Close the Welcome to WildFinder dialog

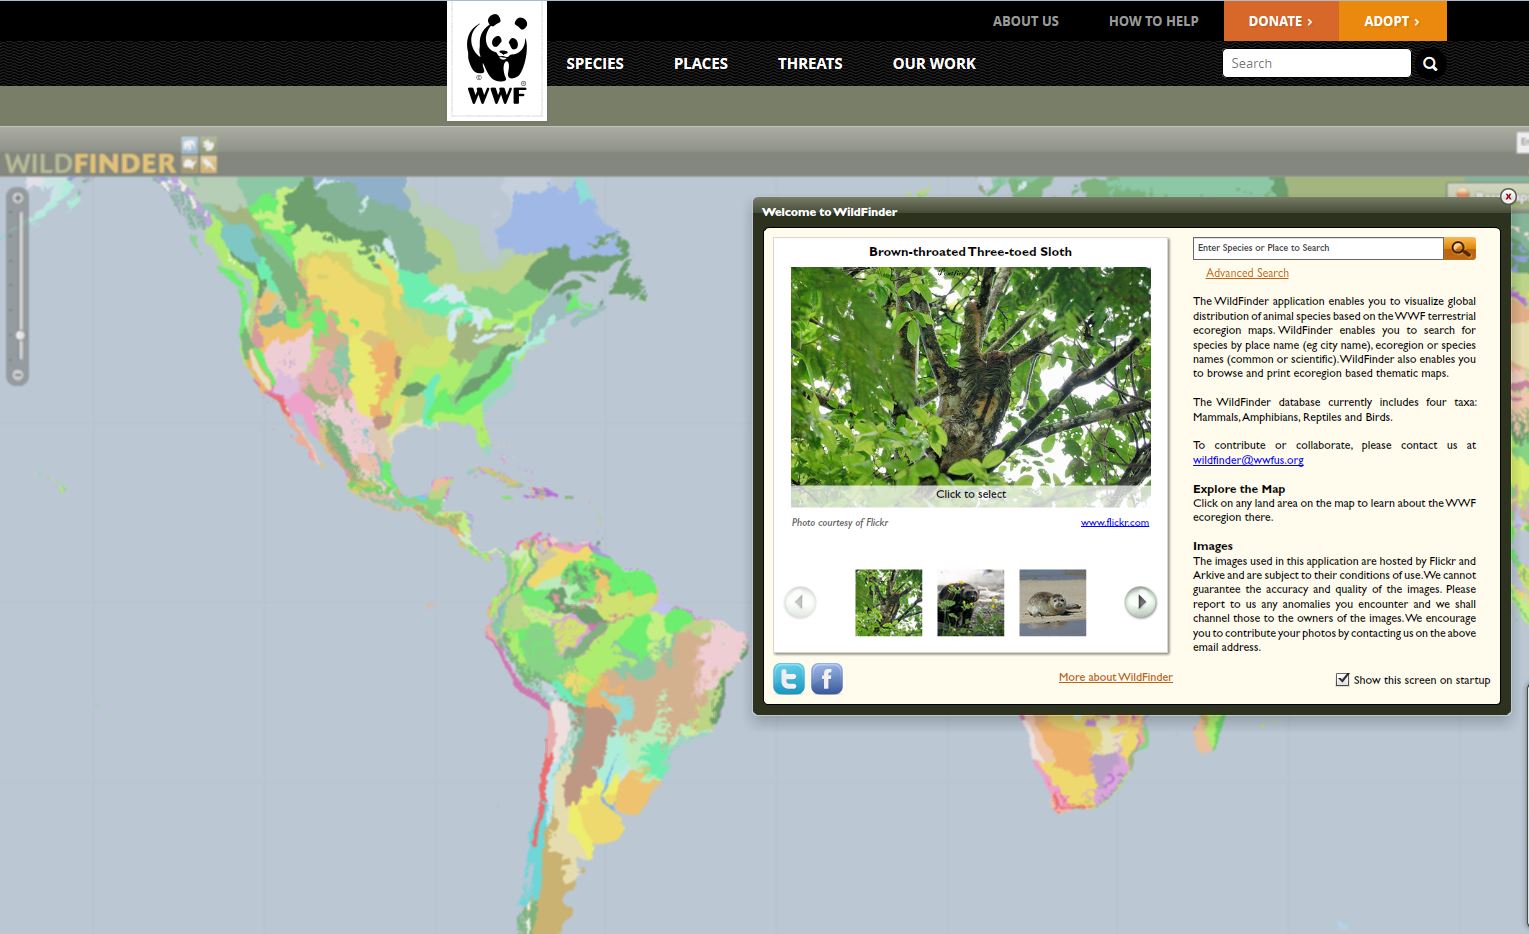pos(1508,197)
